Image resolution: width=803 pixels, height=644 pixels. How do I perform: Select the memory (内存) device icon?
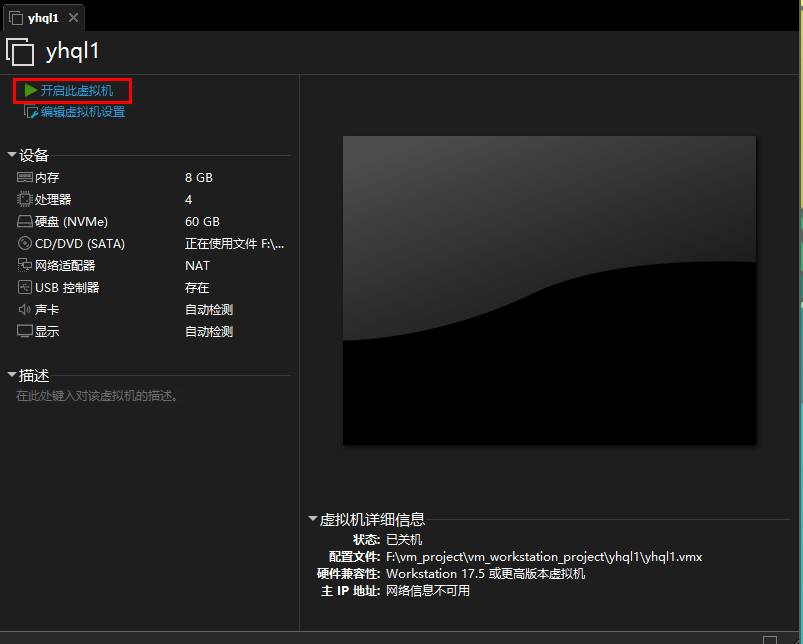coord(25,177)
